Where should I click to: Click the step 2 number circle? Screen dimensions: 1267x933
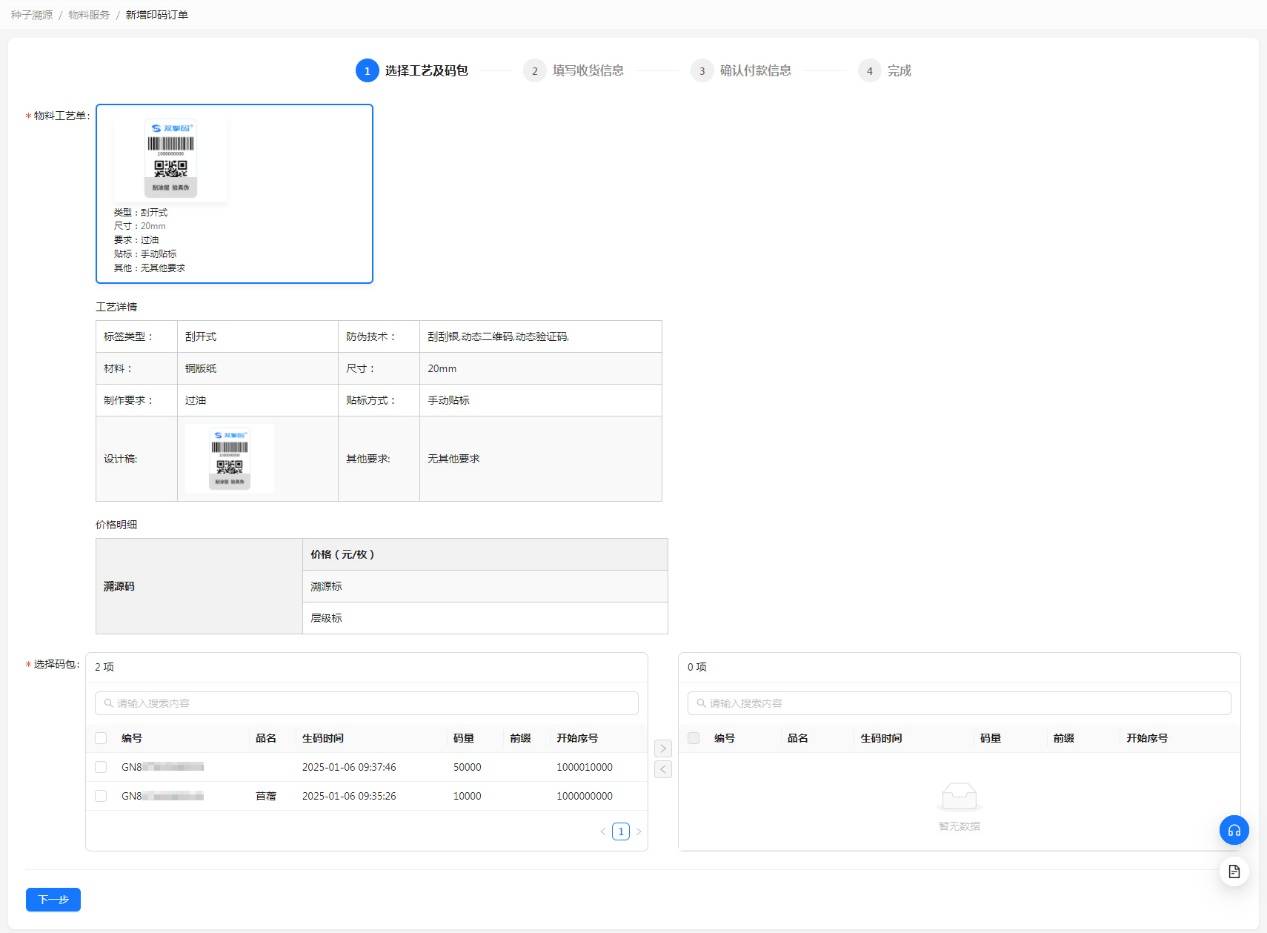535,71
